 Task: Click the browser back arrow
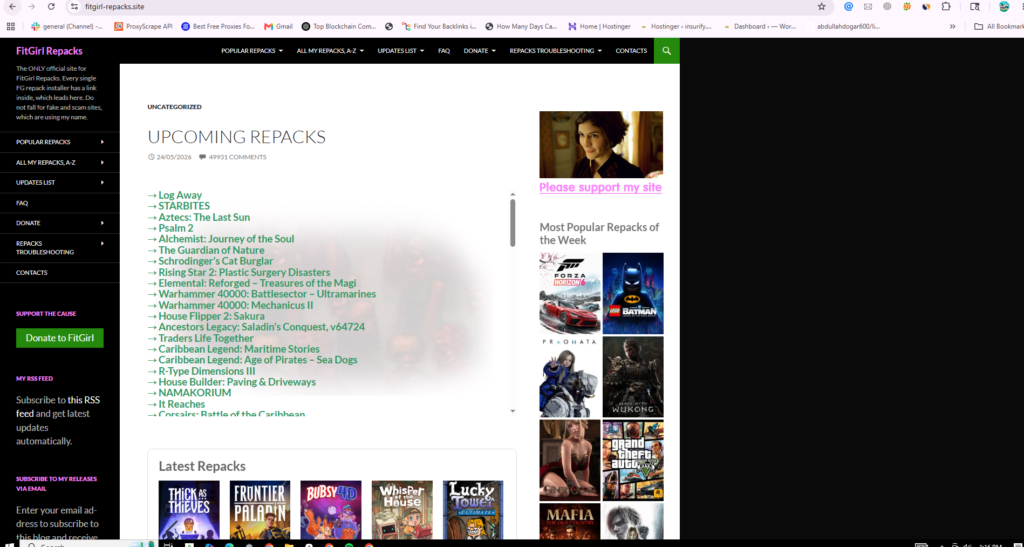pyautogui.click(x=12, y=7)
